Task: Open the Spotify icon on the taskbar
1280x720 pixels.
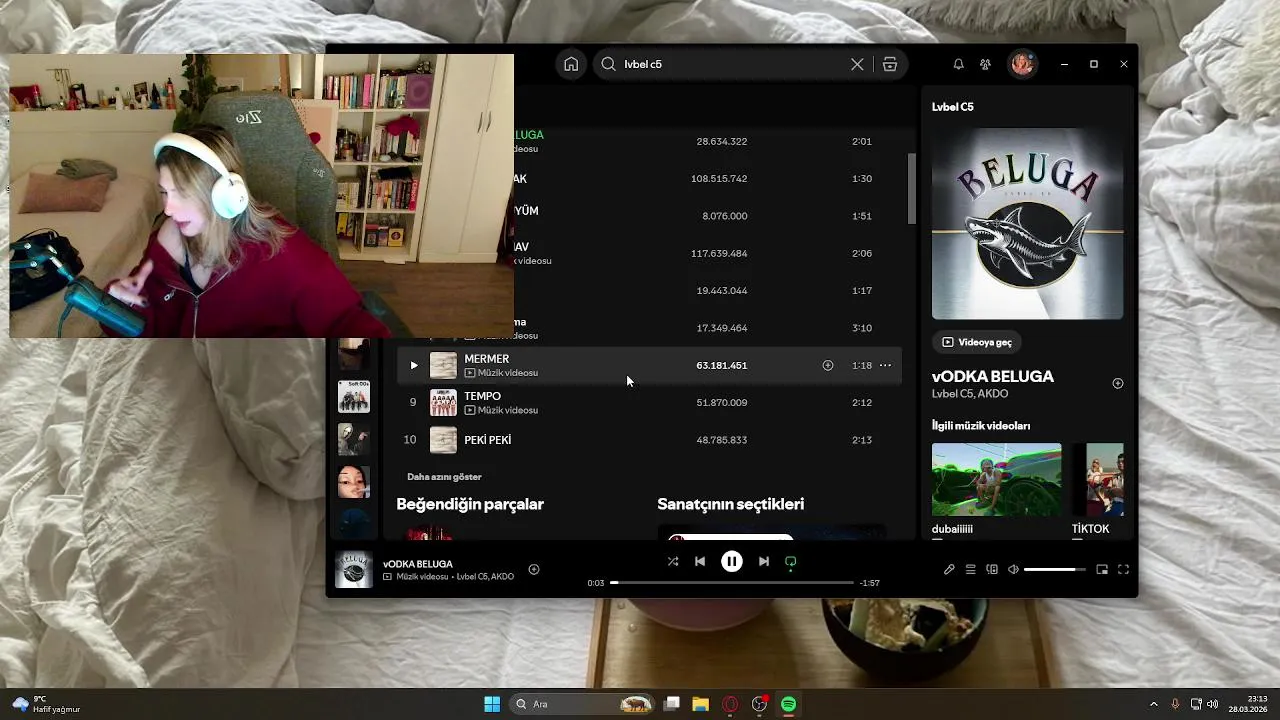Action: (788, 704)
